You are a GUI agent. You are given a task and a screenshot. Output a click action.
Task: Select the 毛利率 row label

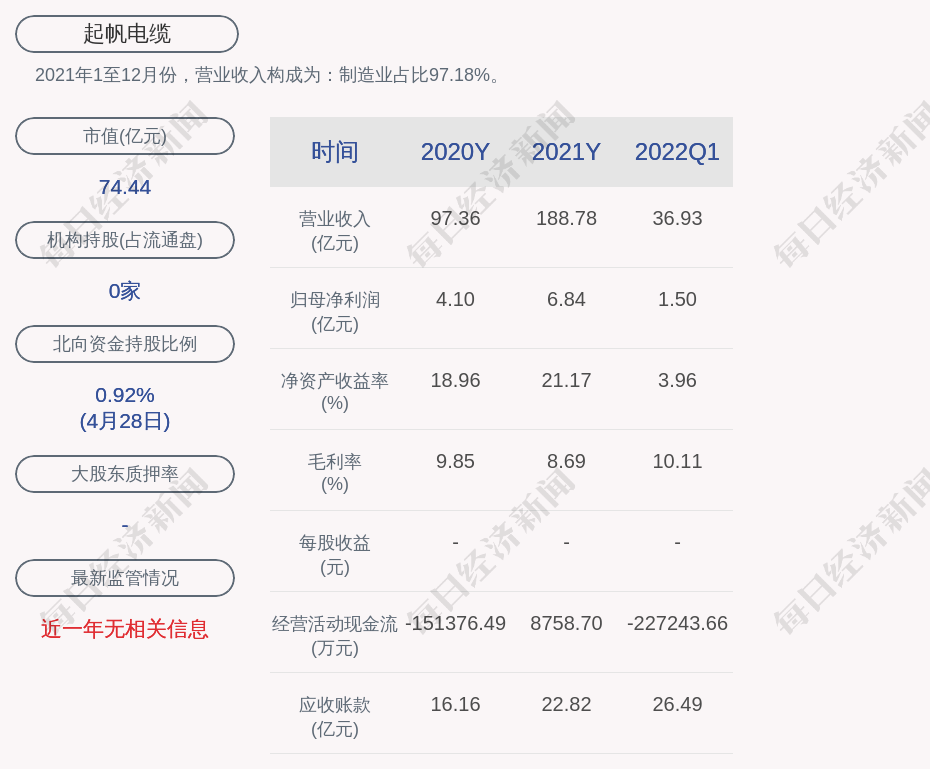coord(335,473)
